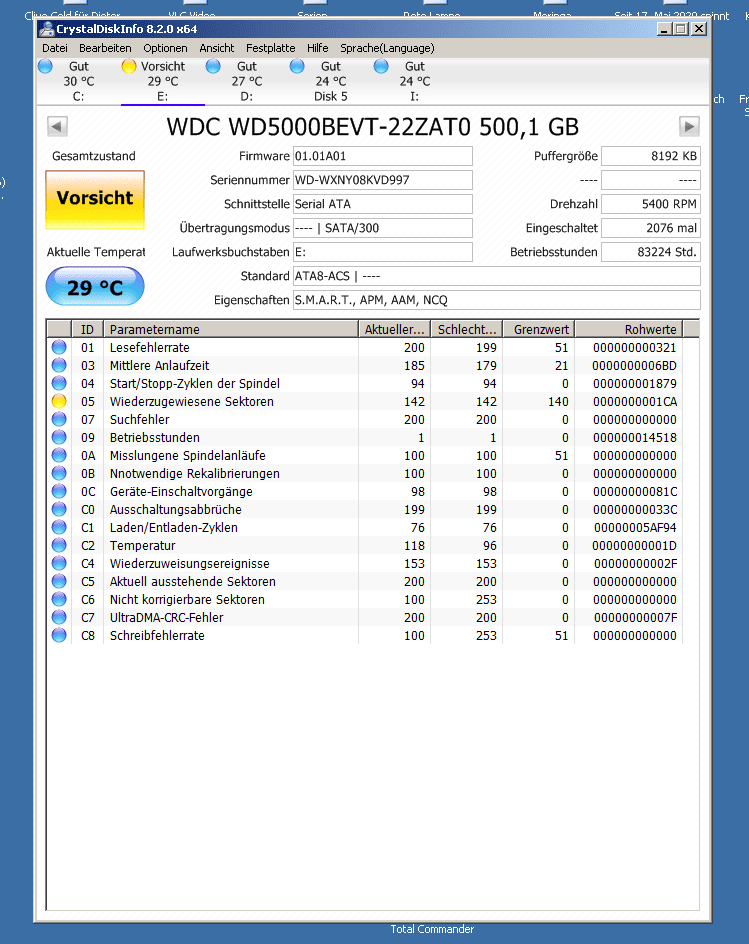The height and width of the screenshot is (944, 749).
Task: Click status icon for Ausschaltungsabbrüche
Action: [x=59, y=509]
